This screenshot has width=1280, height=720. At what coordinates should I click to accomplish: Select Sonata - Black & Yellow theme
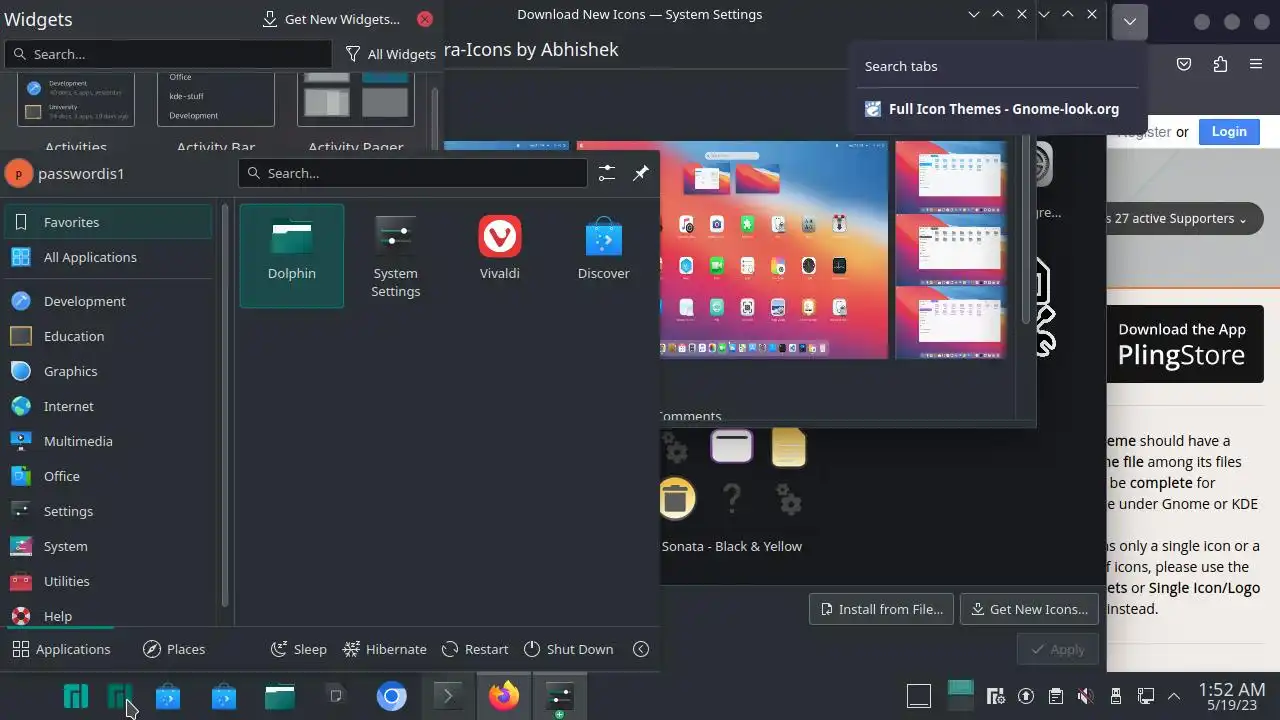point(732,490)
